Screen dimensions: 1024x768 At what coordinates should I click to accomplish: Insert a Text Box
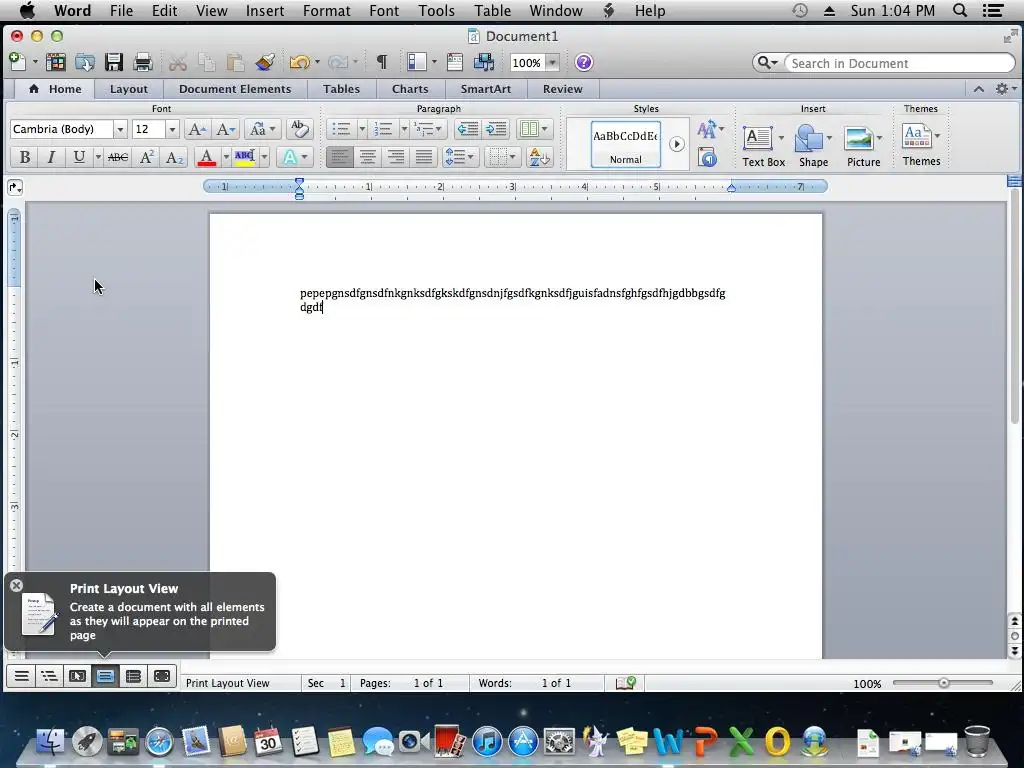tap(763, 146)
